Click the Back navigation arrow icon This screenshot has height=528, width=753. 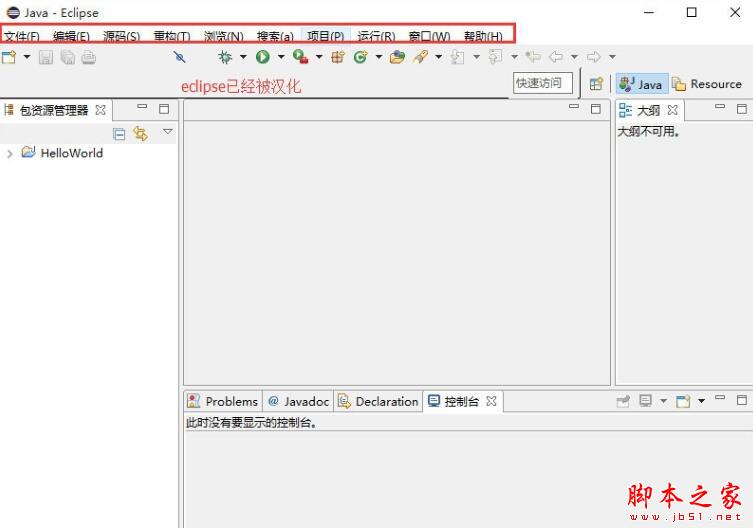(556, 57)
